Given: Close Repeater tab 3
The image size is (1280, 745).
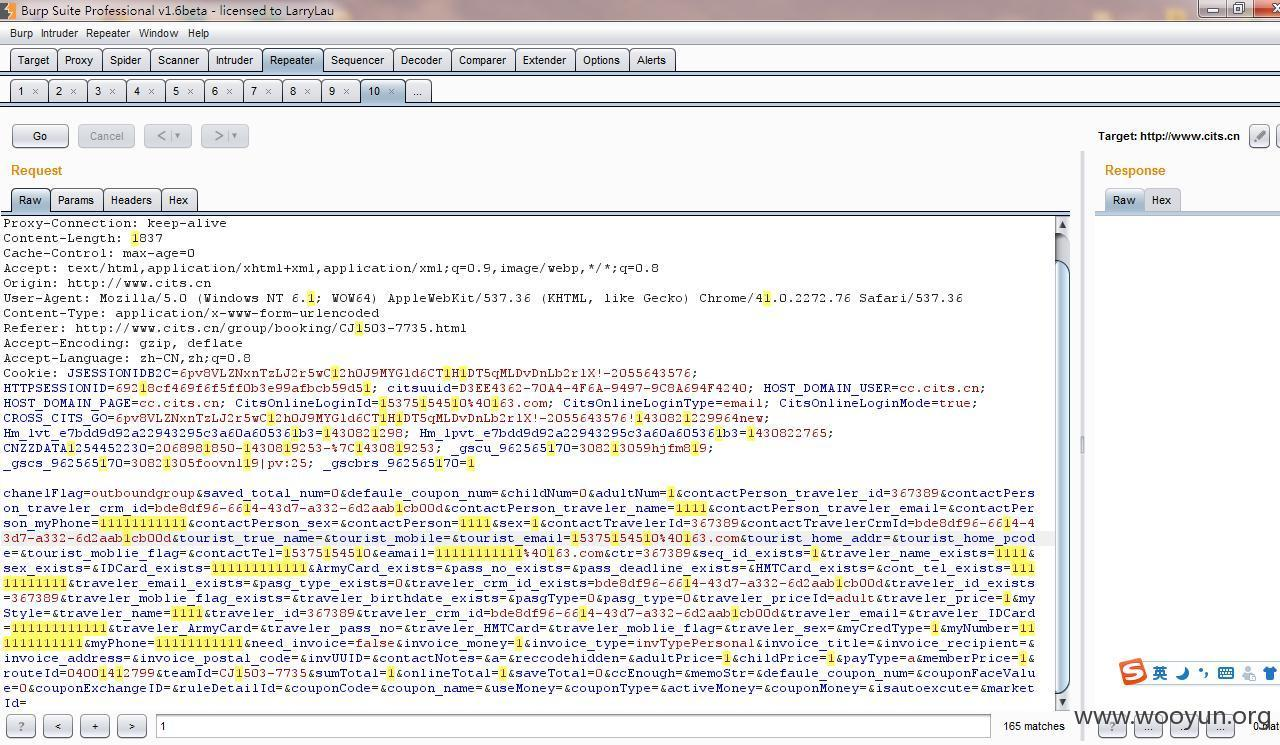Looking at the screenshot, I should pyautogui.click(x=113, y=91).
